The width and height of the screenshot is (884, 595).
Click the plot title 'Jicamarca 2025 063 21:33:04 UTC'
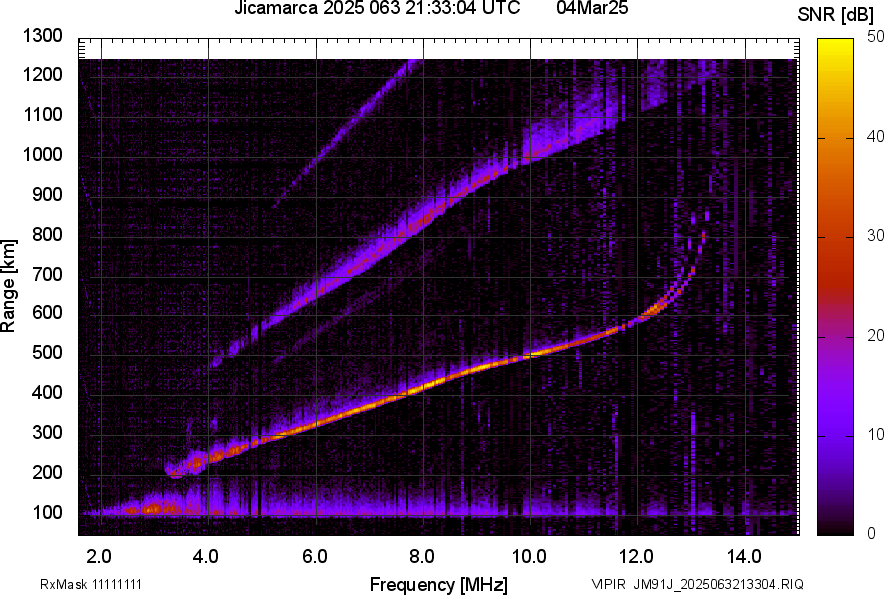pyautogui.click(x=377, y=8)
